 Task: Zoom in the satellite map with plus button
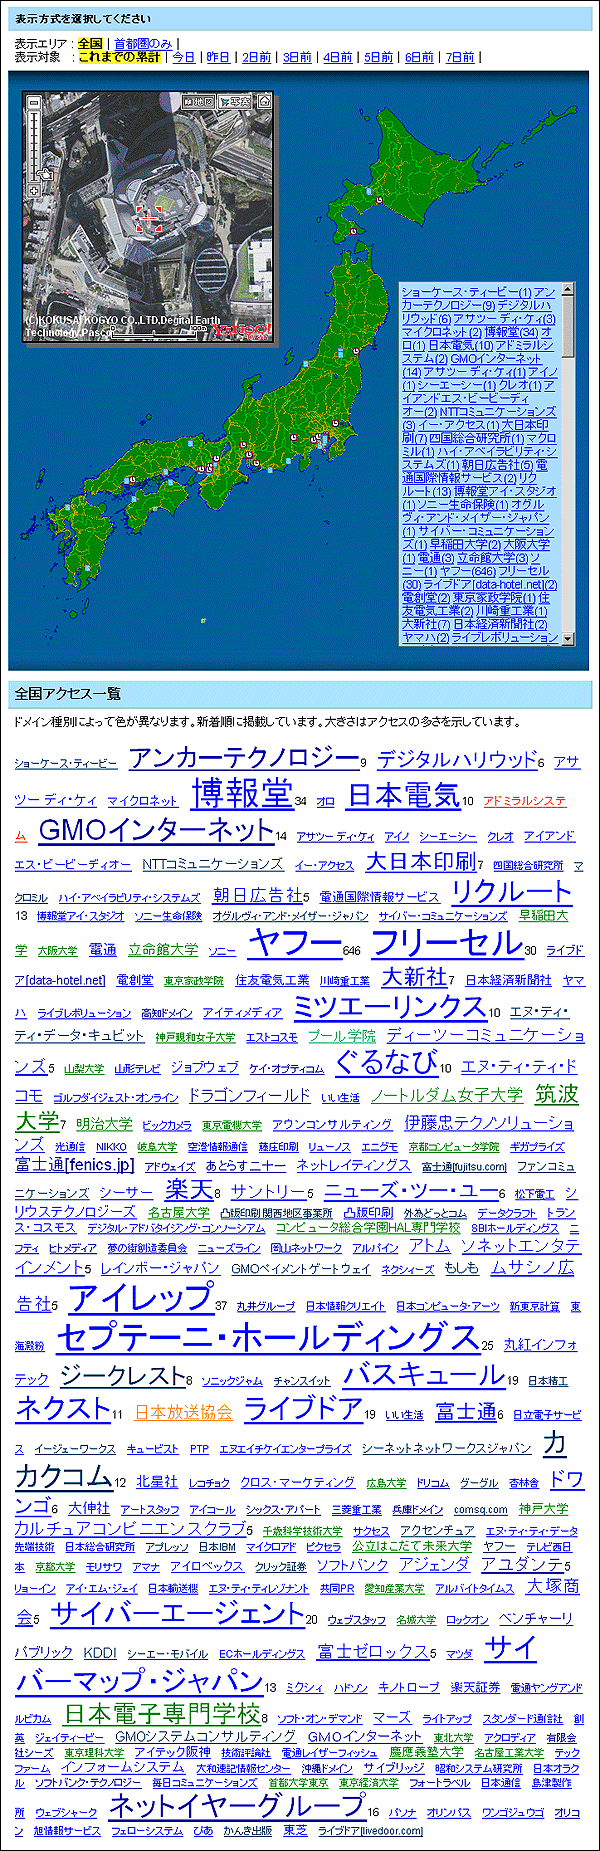click(33, 190)
